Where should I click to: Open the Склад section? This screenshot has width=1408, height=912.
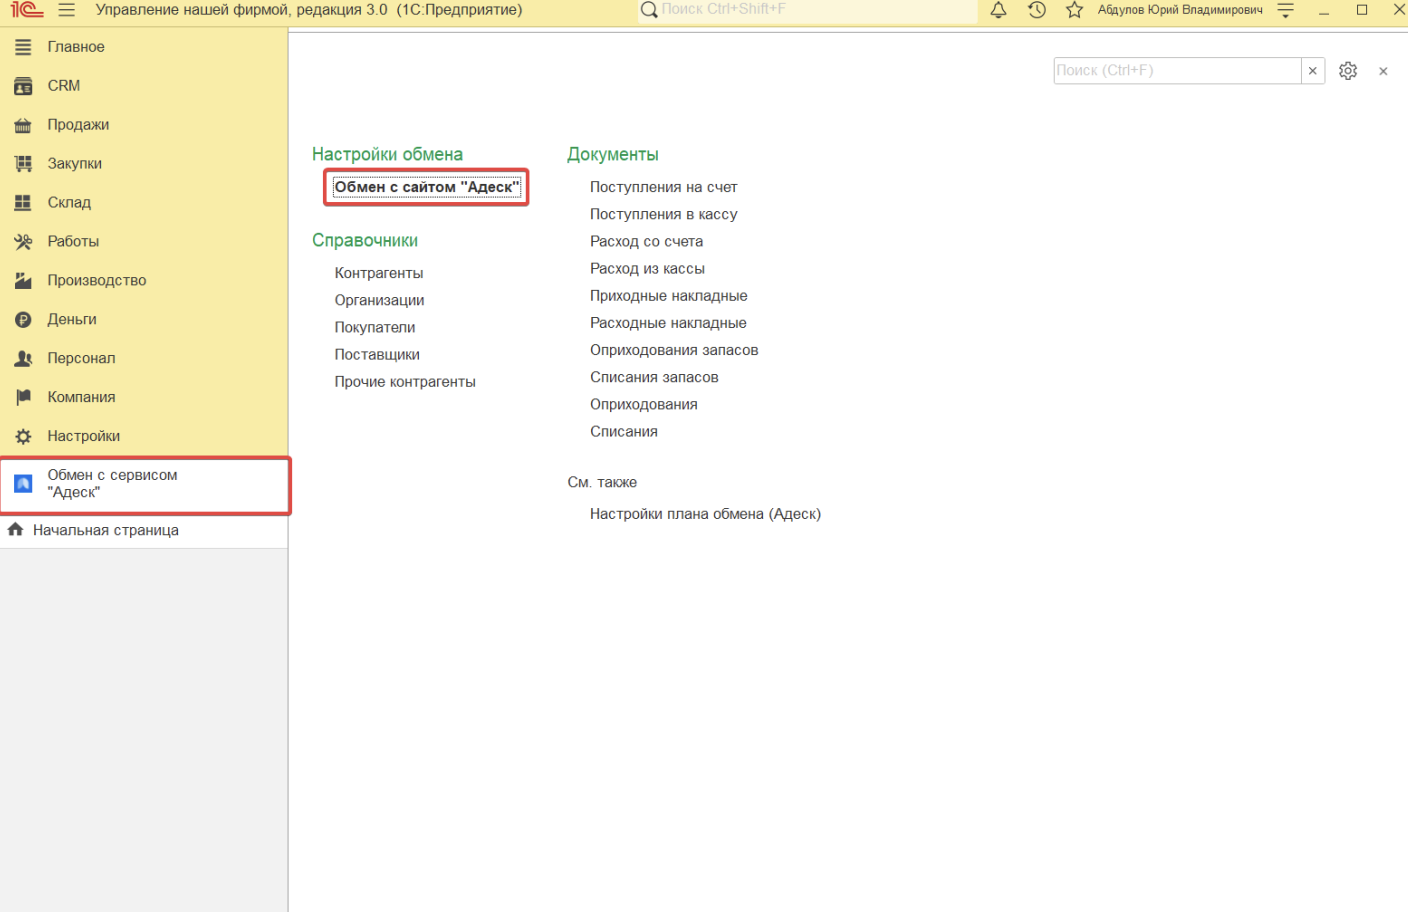point(69,203)
